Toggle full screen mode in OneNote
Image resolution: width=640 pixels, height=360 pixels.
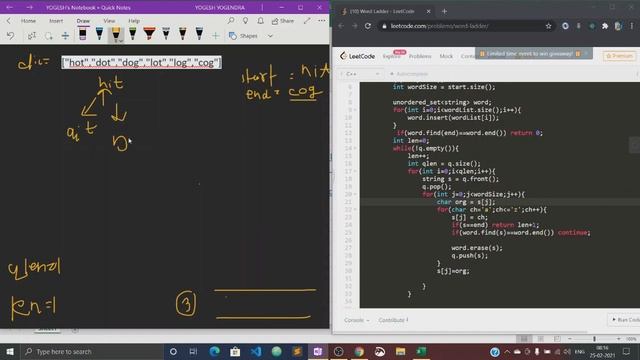307,20
